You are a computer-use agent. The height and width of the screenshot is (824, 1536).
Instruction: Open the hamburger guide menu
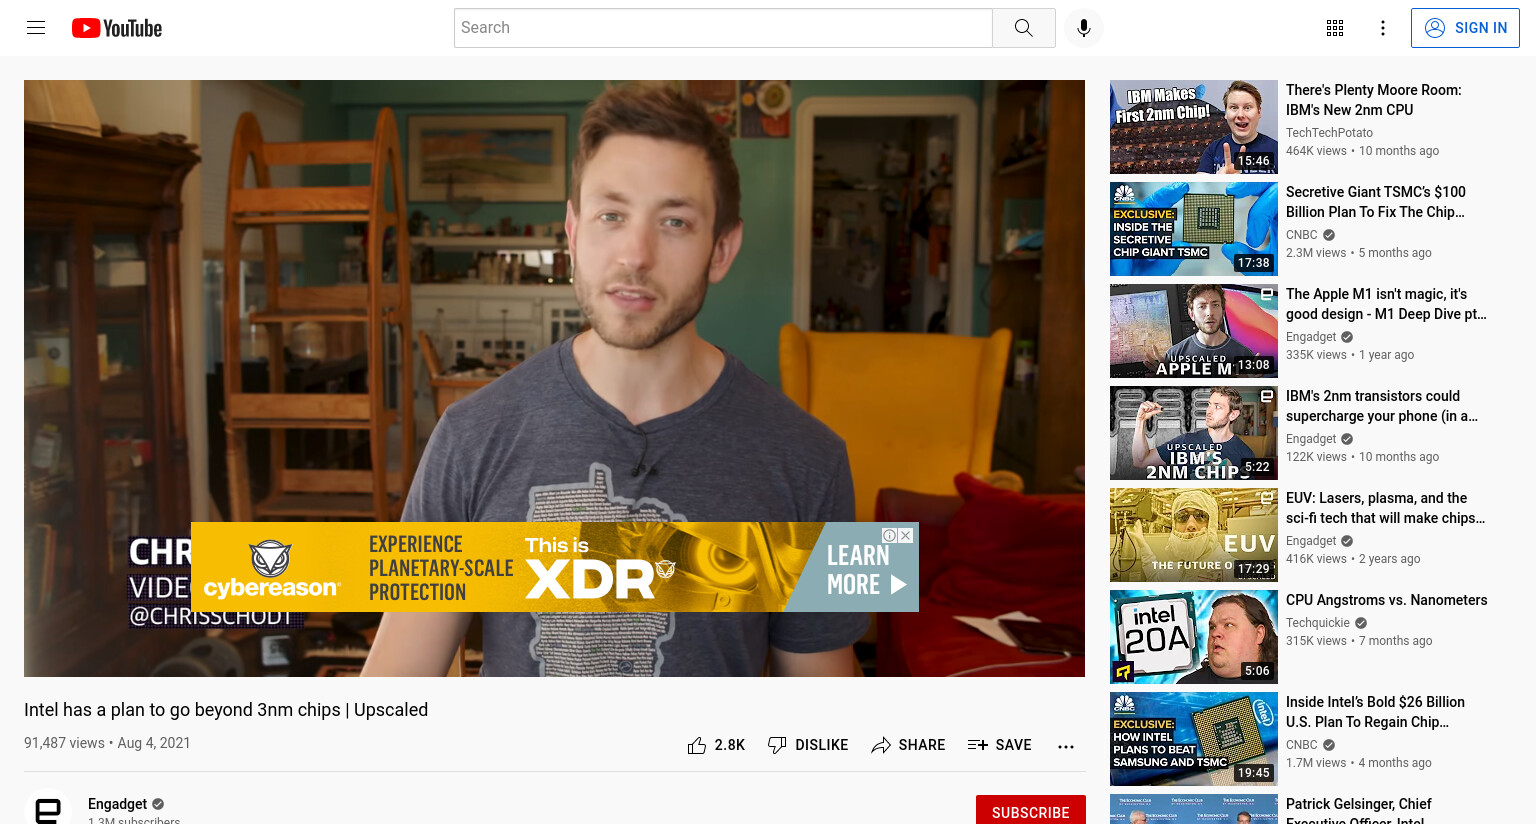(36, 28)
